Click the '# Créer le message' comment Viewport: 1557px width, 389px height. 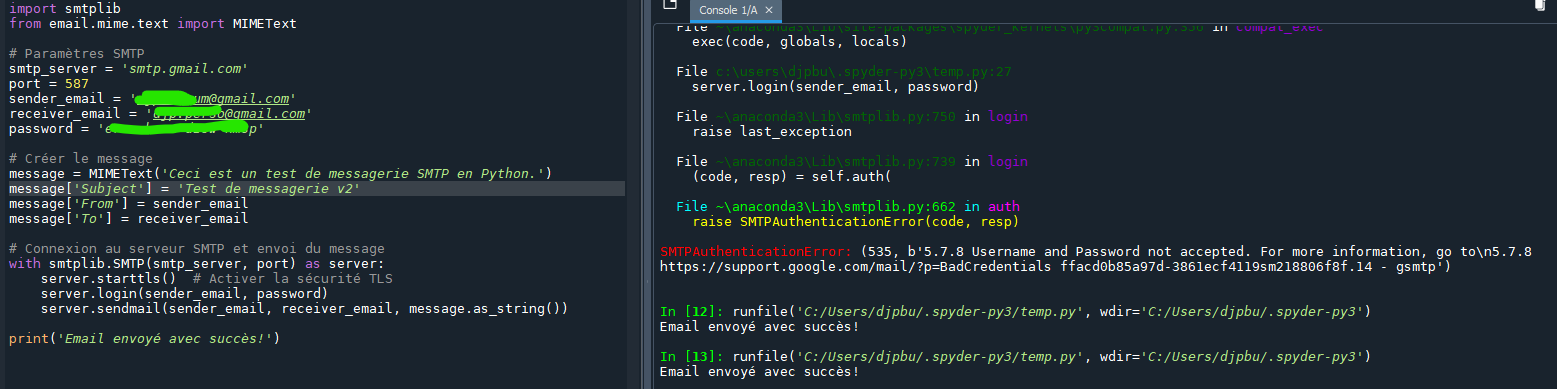point(81,159)
